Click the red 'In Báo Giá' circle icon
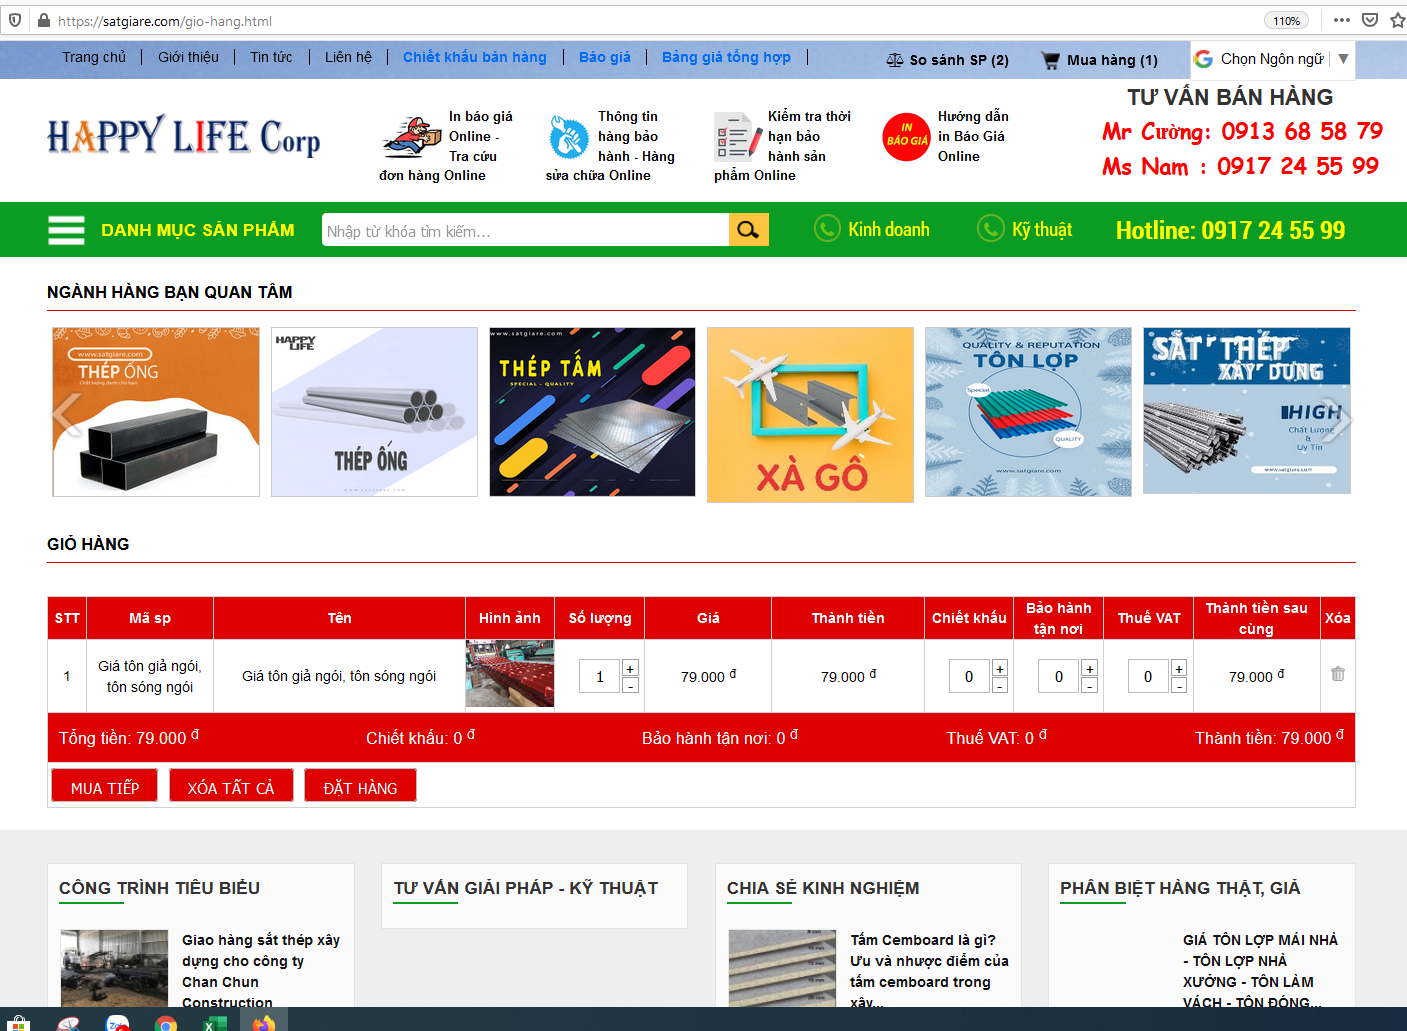 pyautogui.click(x=906, y=137)
